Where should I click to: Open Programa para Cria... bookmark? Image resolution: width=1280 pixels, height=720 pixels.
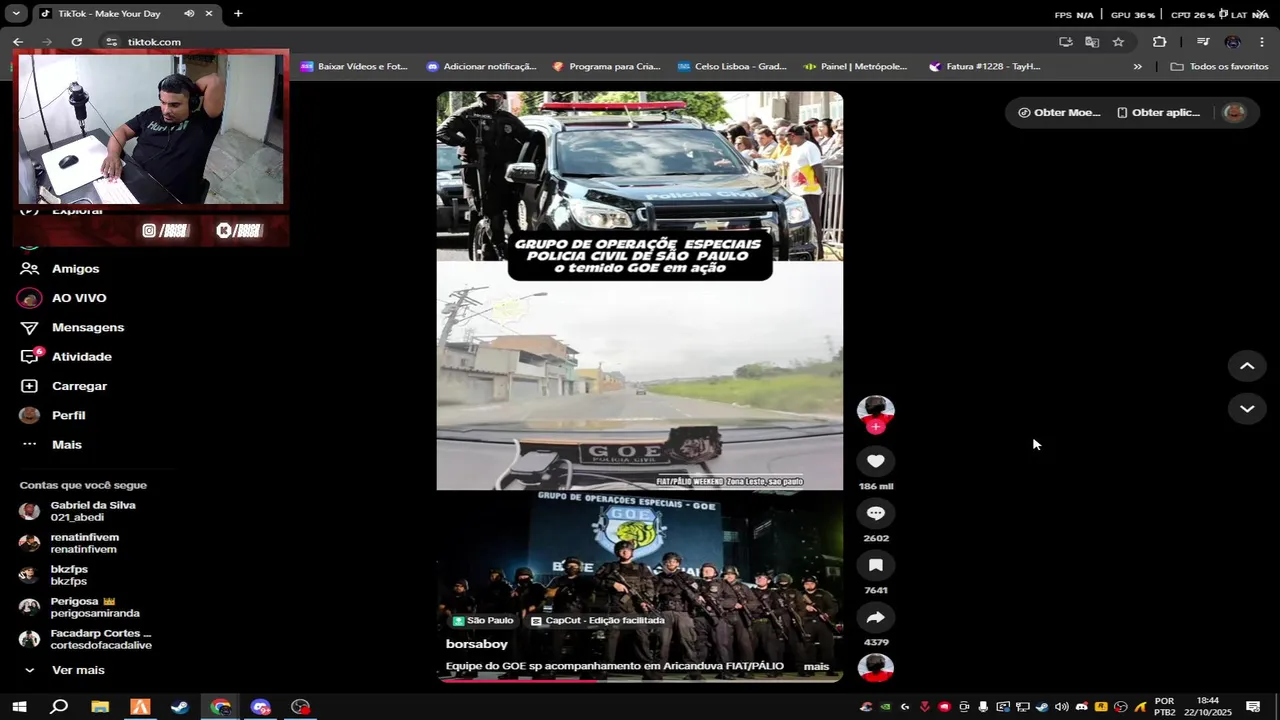tap(607, 67)
